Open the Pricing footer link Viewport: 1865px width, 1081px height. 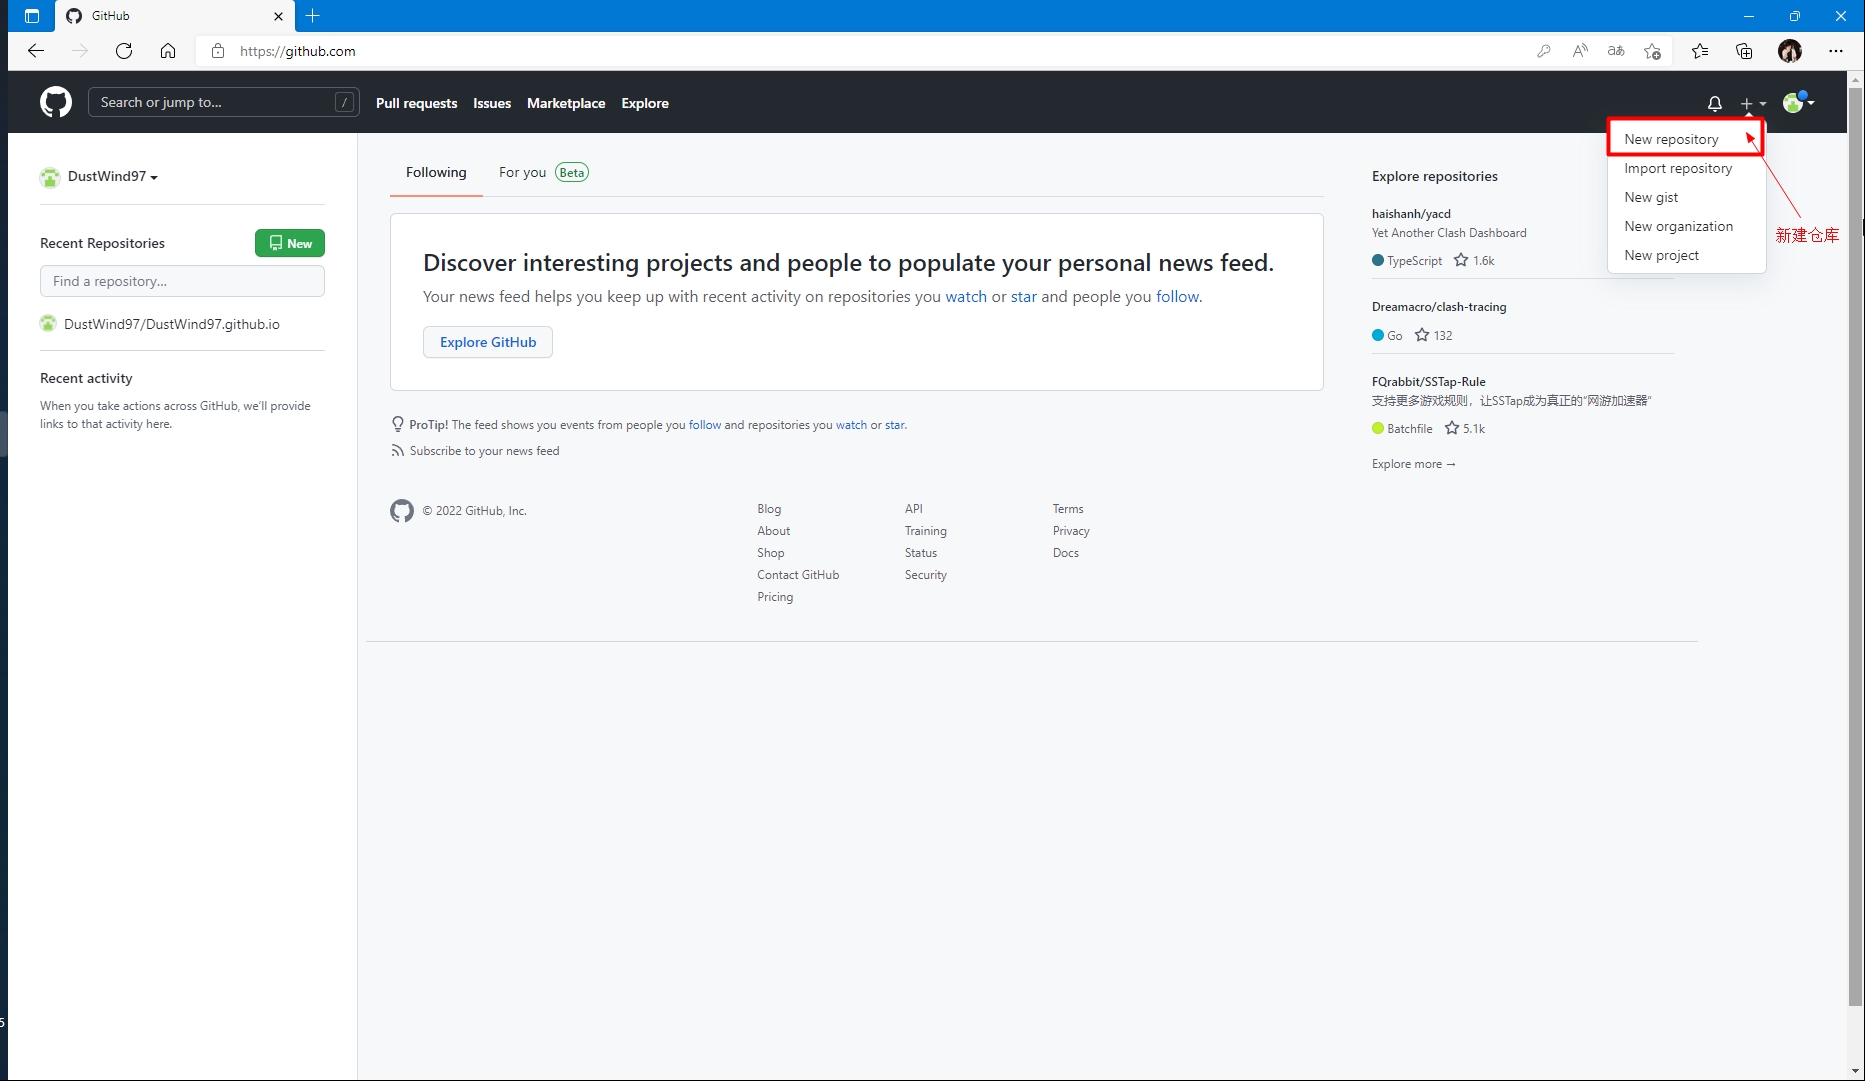click(775, 597)
